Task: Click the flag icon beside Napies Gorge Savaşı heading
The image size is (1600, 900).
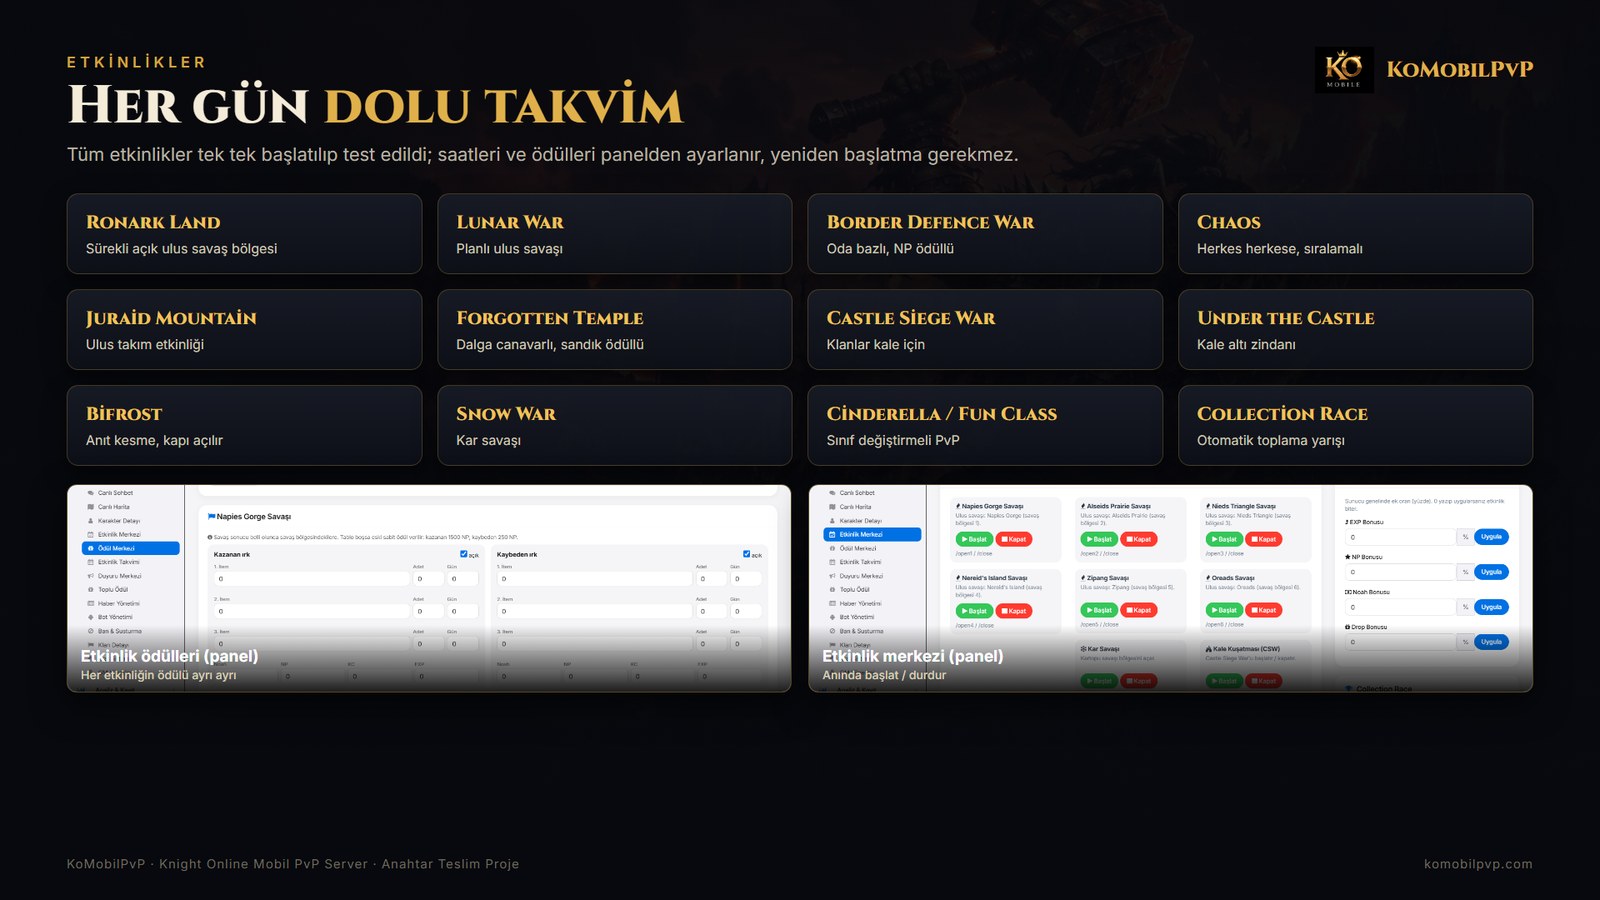Action: coord(211,517)
